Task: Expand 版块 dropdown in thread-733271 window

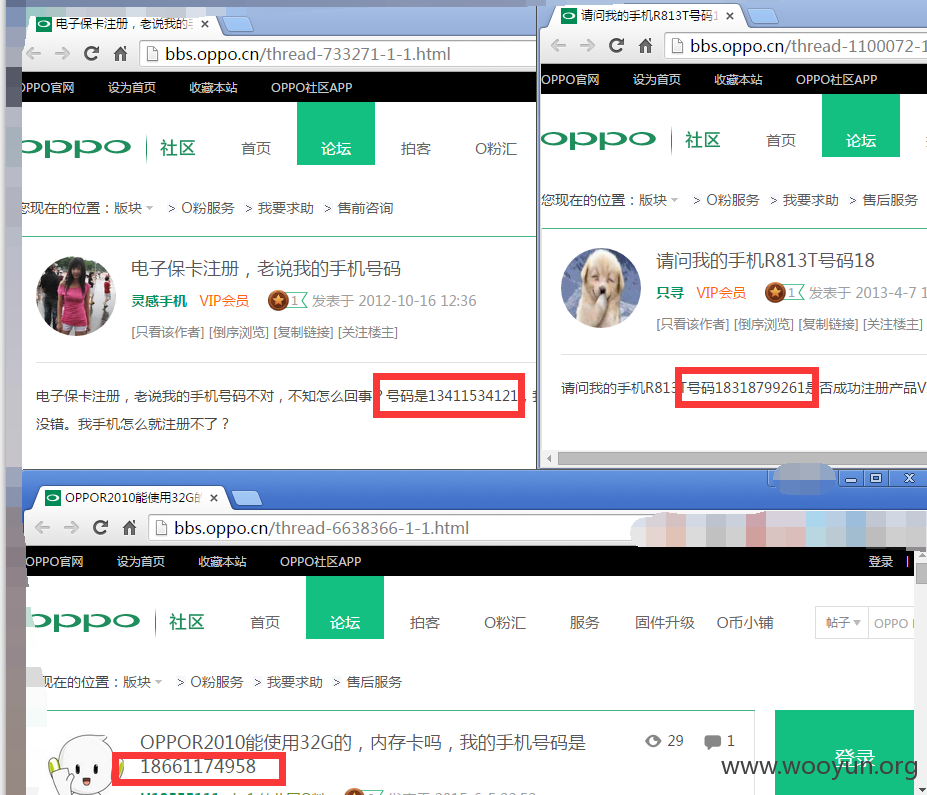Action: coord(134,208)
